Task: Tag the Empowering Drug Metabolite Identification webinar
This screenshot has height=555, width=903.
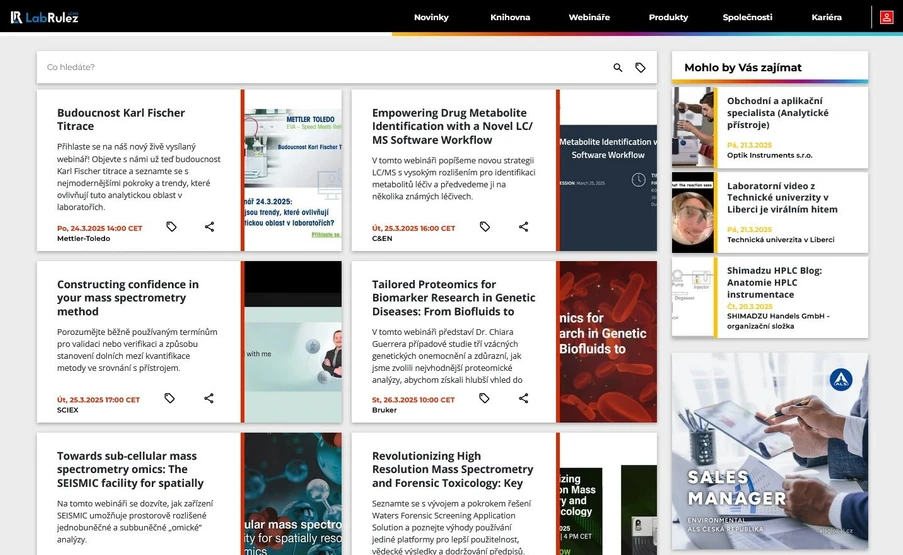Action: 485,227
